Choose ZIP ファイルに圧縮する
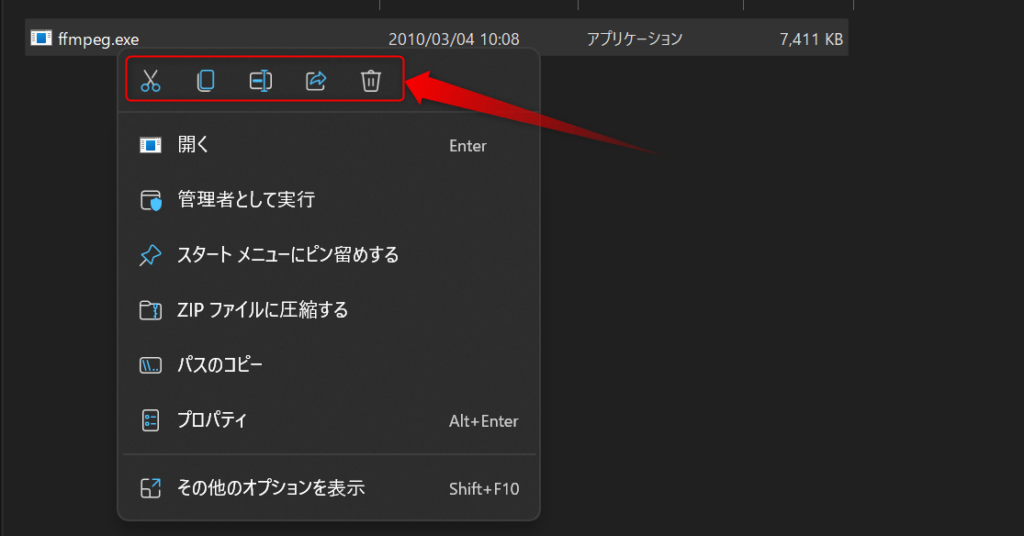Viewport: 1024px width, 536px height. (329, 309)
